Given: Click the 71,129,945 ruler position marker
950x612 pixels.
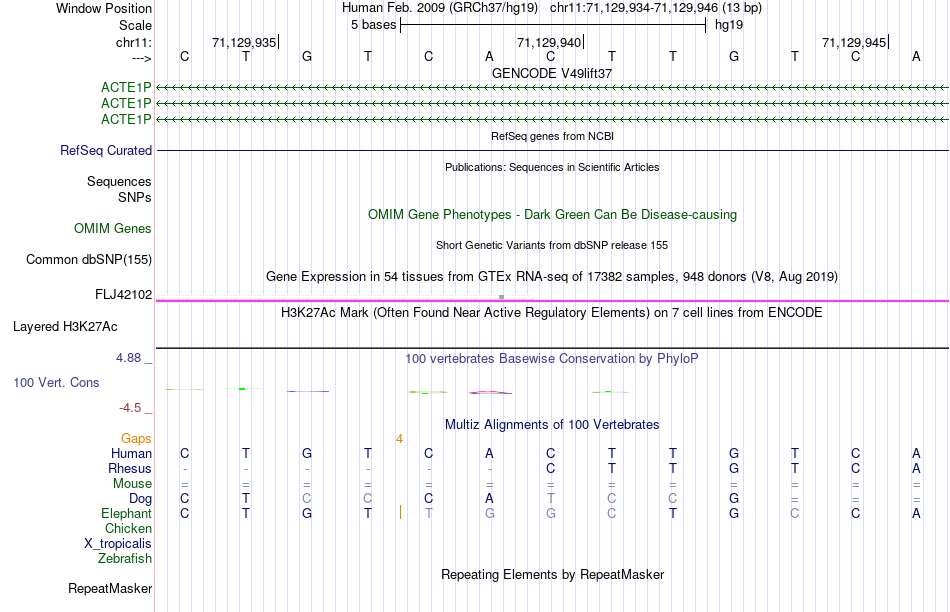Looking at the screenshot, I should (854, 42).
